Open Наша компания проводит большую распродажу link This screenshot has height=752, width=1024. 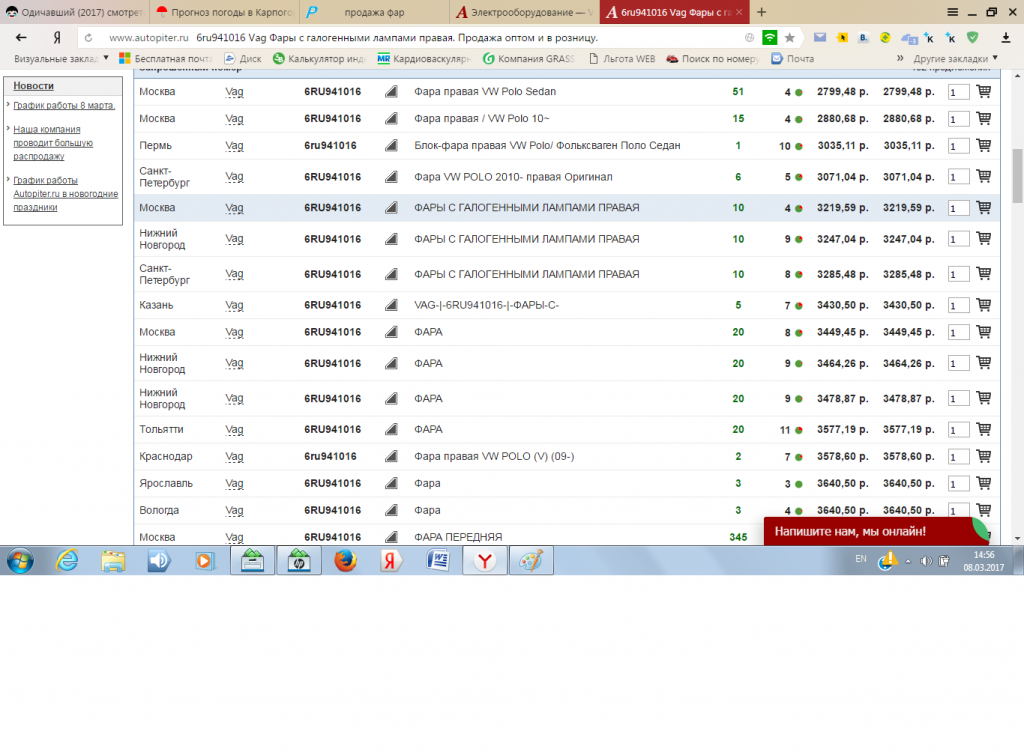[53, 142]
